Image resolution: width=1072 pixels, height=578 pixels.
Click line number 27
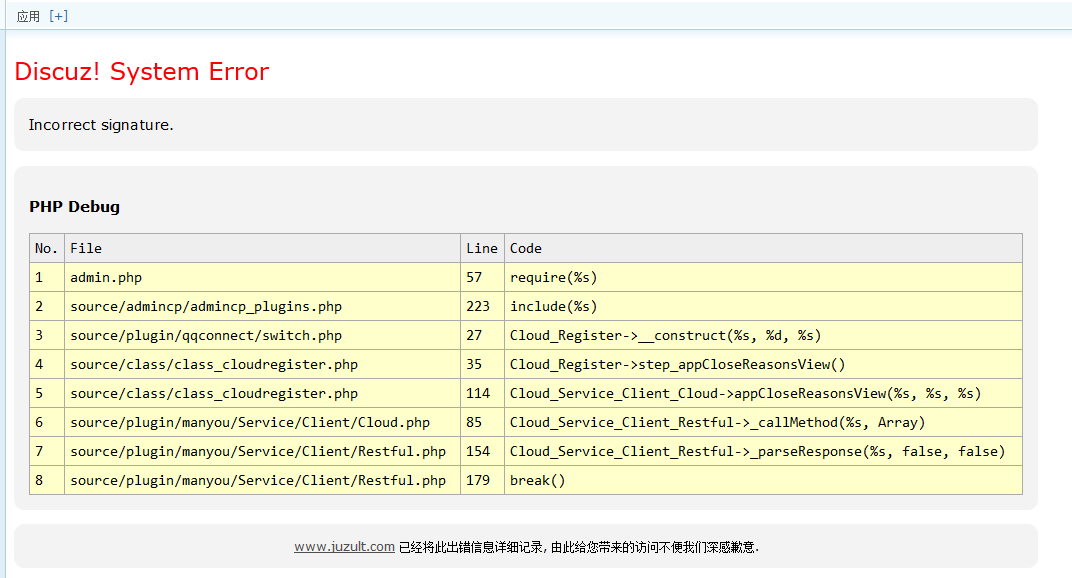pyautogui.click(x=482, y=335)
